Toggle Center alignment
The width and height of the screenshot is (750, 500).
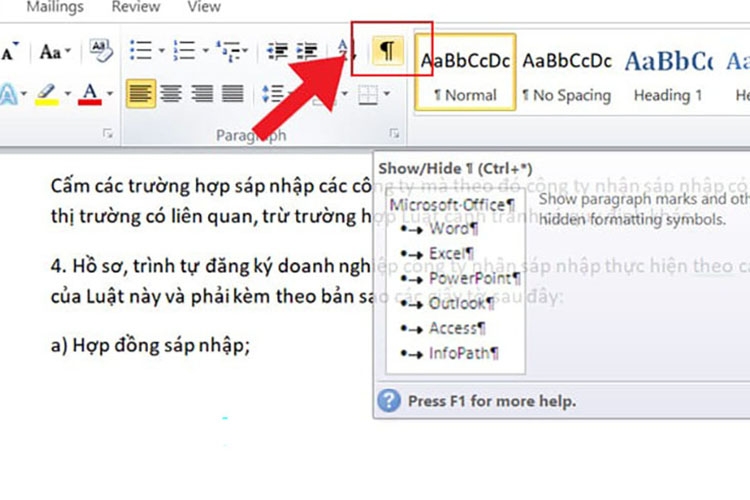tap(171, 93)
